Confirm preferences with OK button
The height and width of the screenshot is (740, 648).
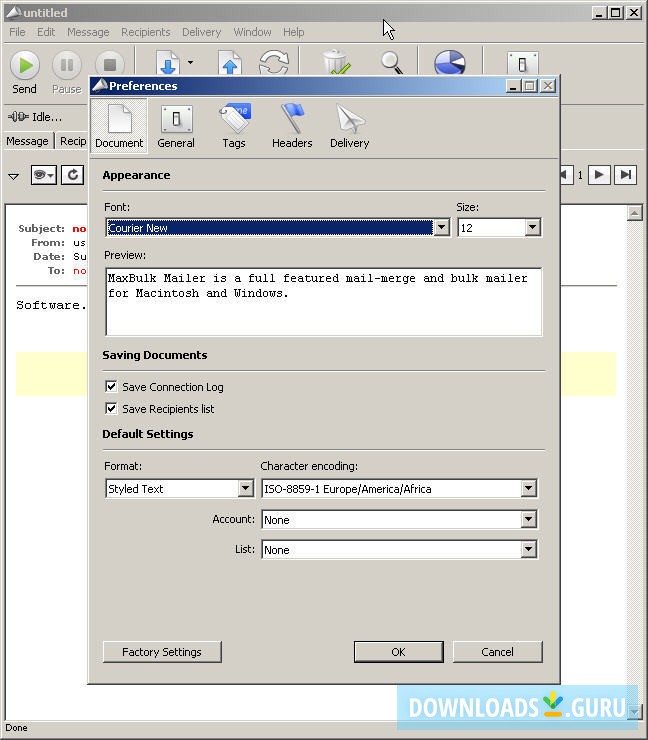click(x=398, y=652)
